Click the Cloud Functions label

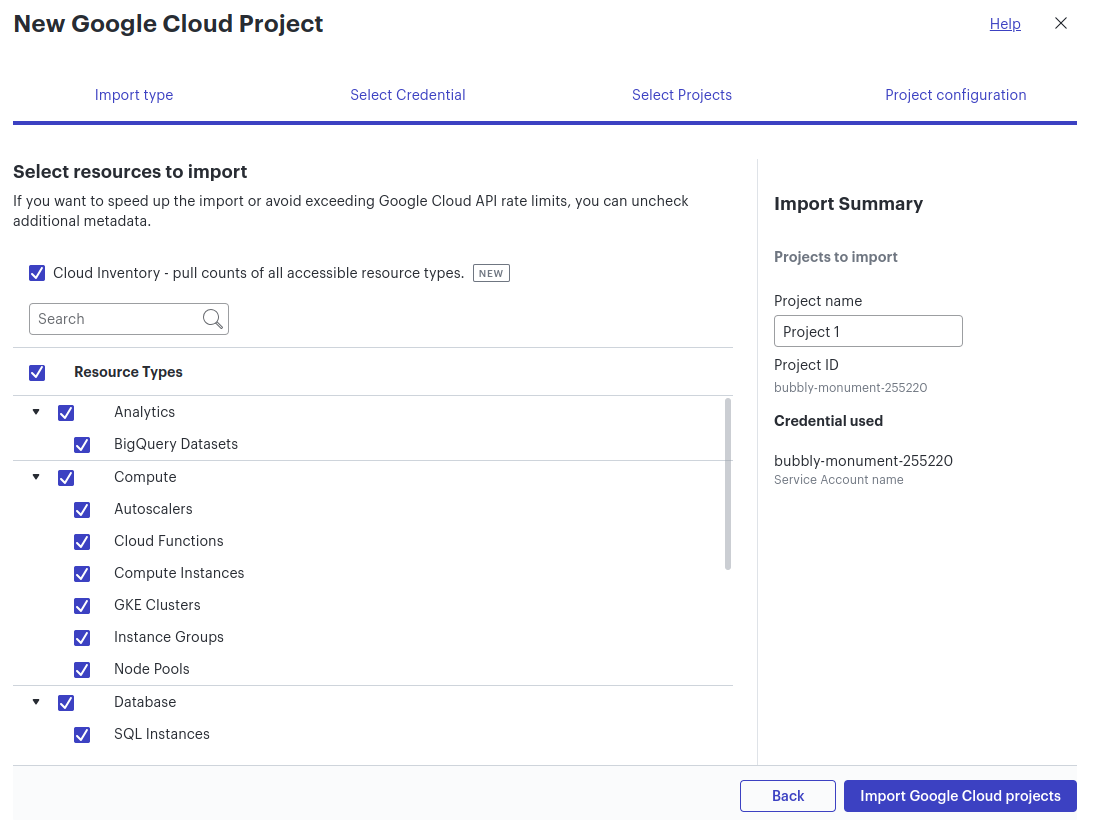[x=169, y=541]
